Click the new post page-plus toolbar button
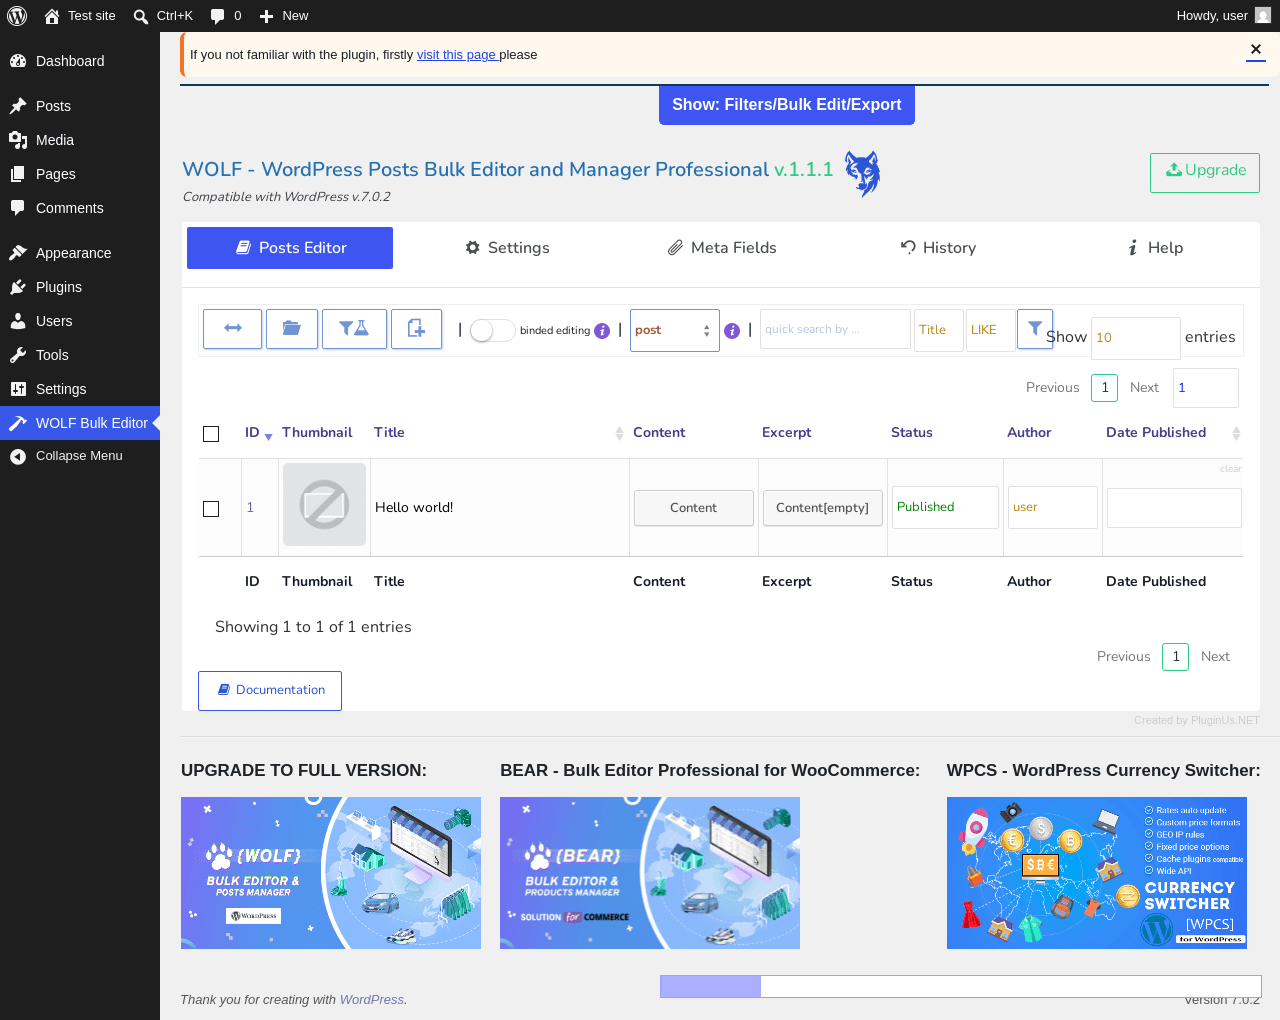This screenshot has height=1020, width=1280. point(416,329)
